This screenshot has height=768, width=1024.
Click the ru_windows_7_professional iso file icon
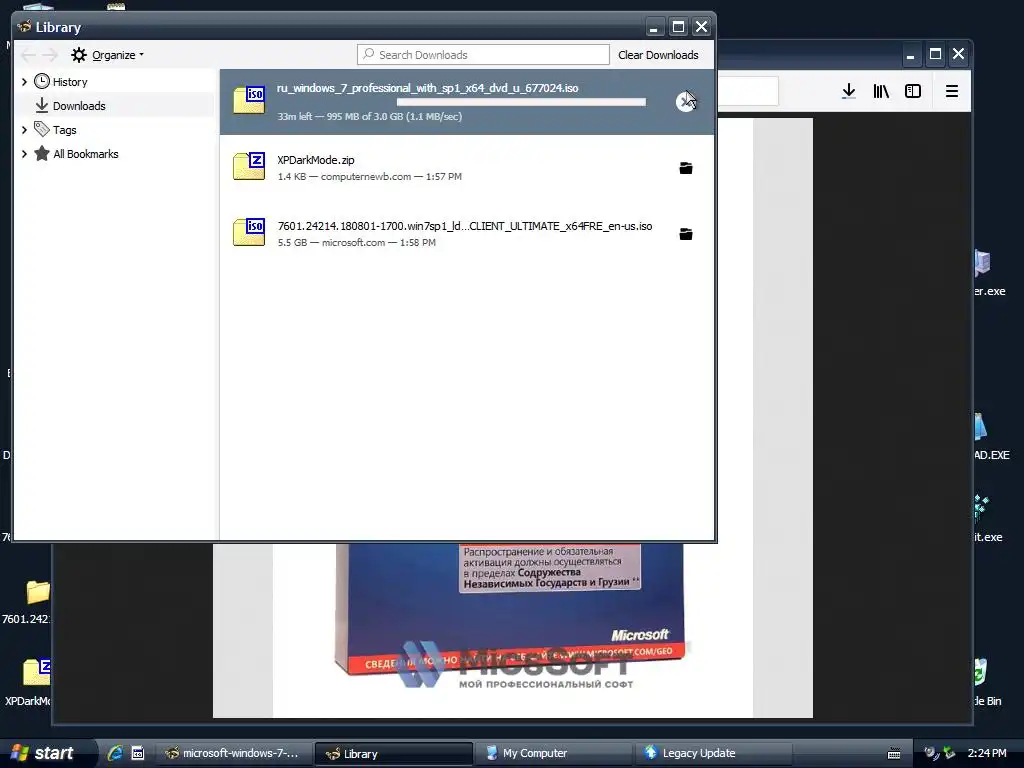click(249, 101)
